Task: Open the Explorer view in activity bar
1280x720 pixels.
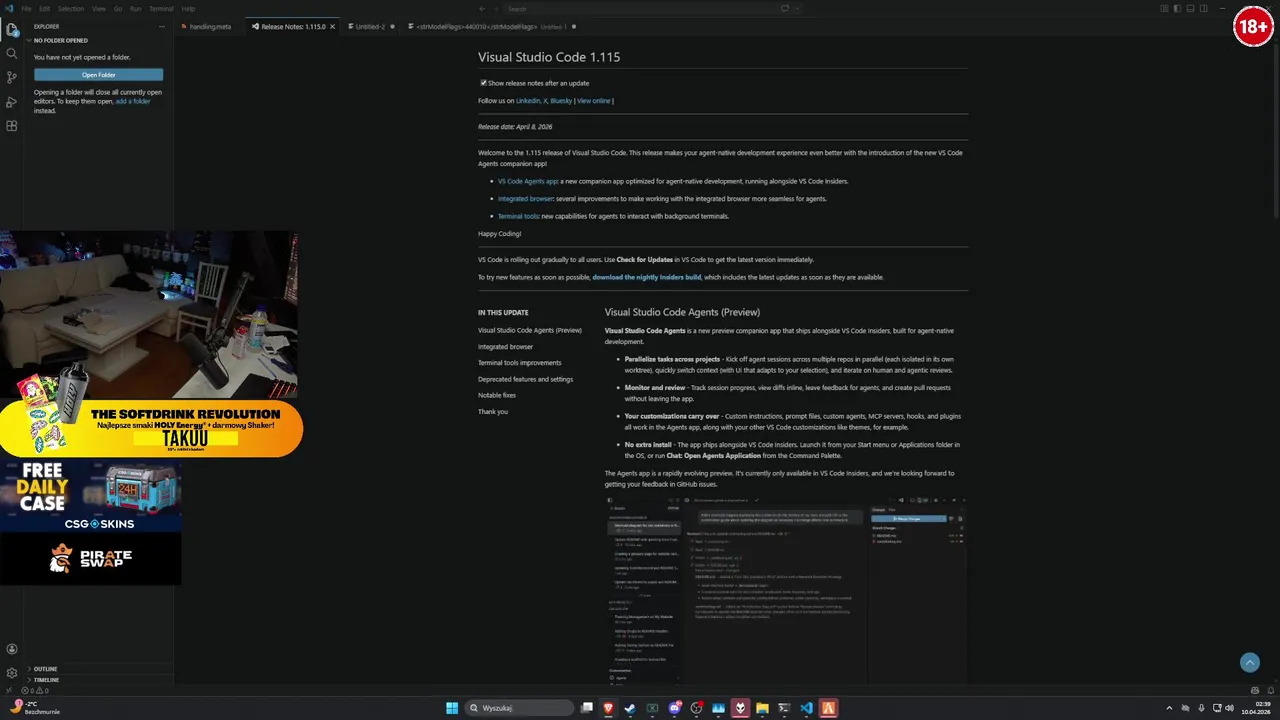Action: [12, 30]
